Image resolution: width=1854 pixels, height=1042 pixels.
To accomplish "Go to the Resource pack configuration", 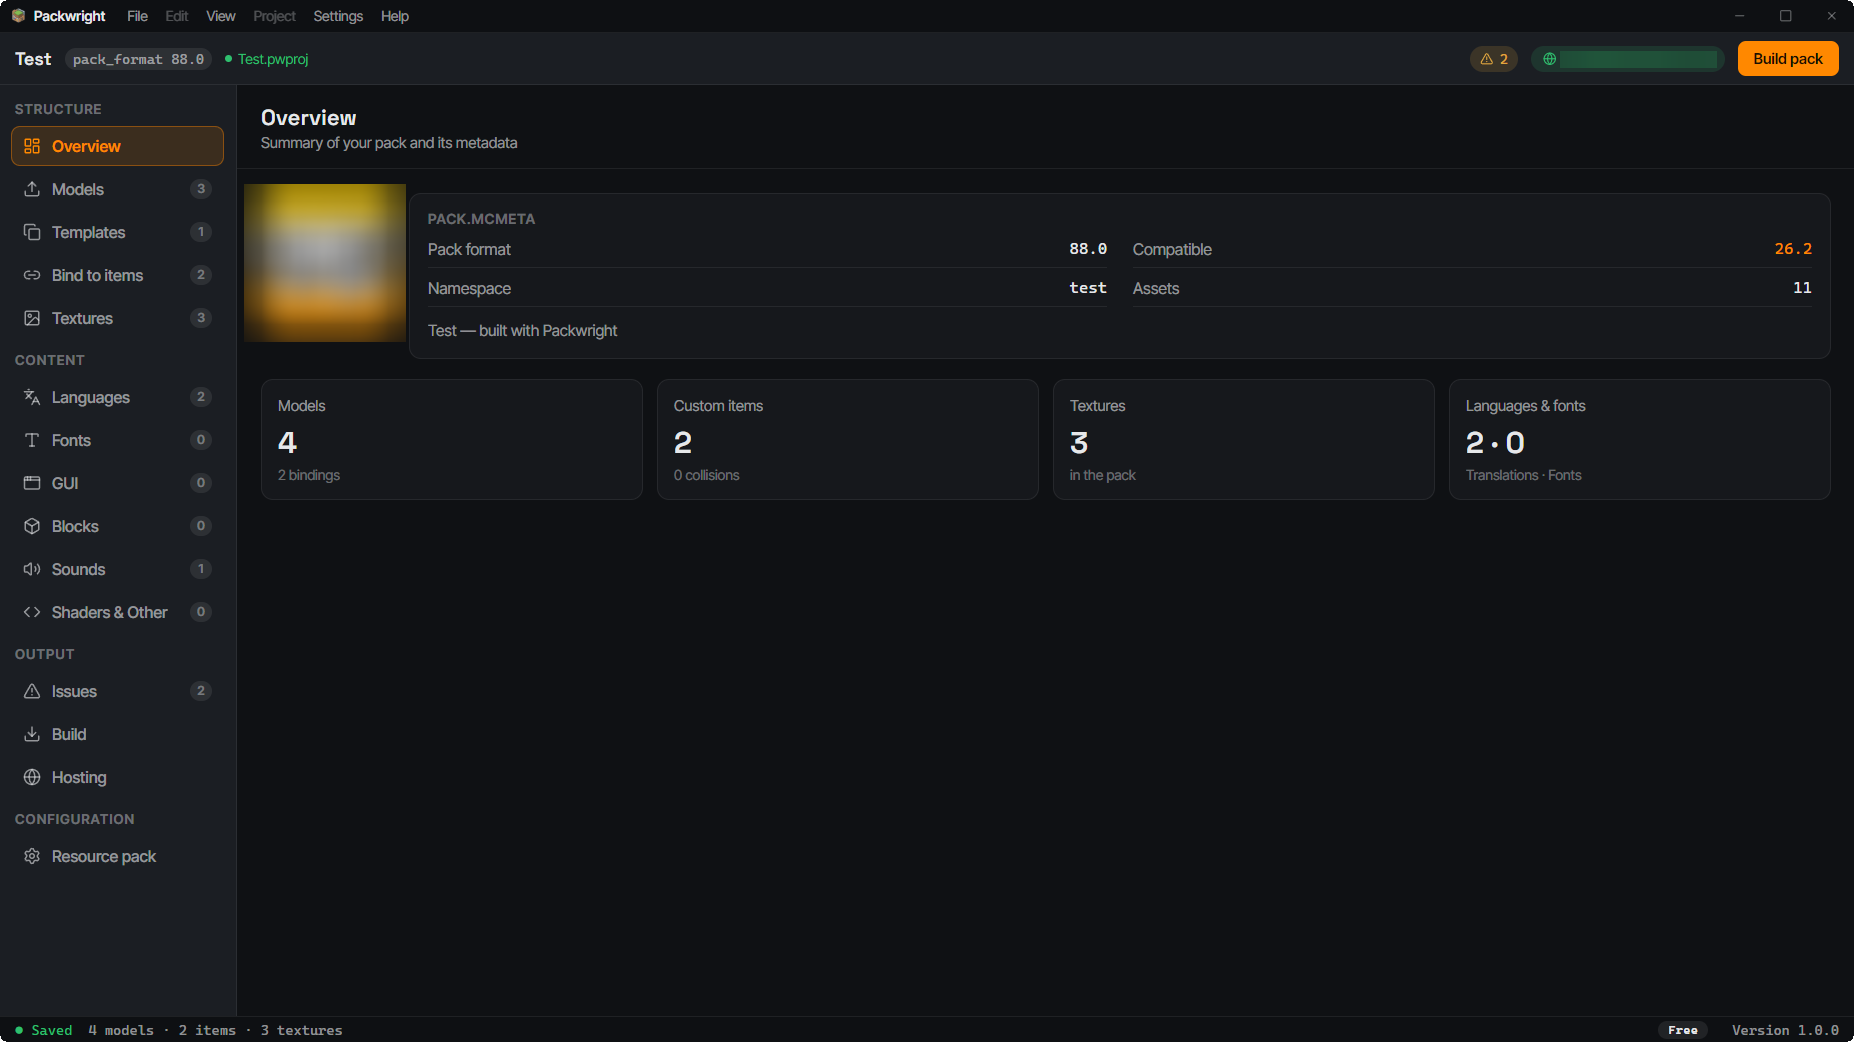I will (117, 856).
